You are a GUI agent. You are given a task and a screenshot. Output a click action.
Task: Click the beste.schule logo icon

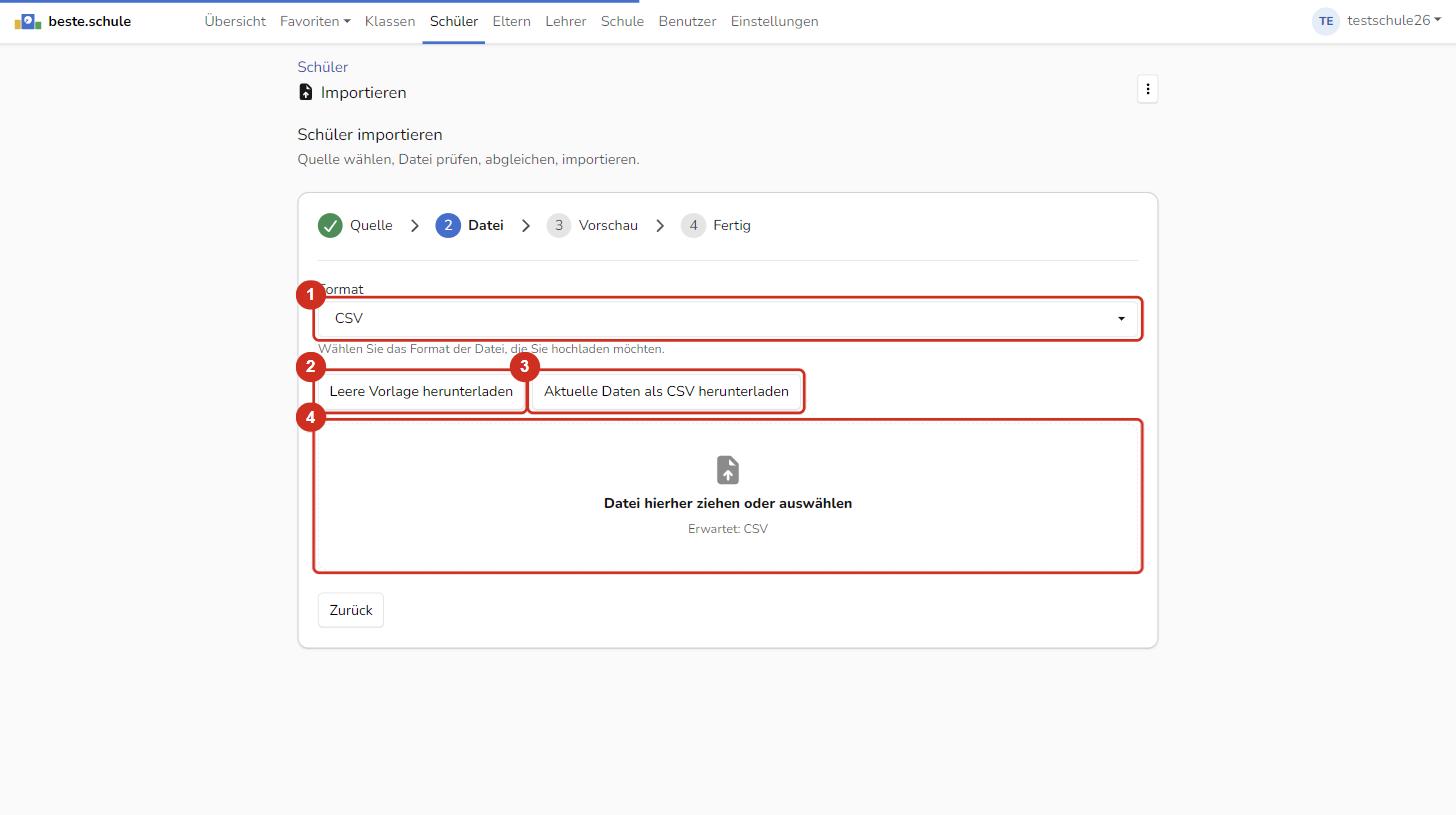click(x=28, y=21)
